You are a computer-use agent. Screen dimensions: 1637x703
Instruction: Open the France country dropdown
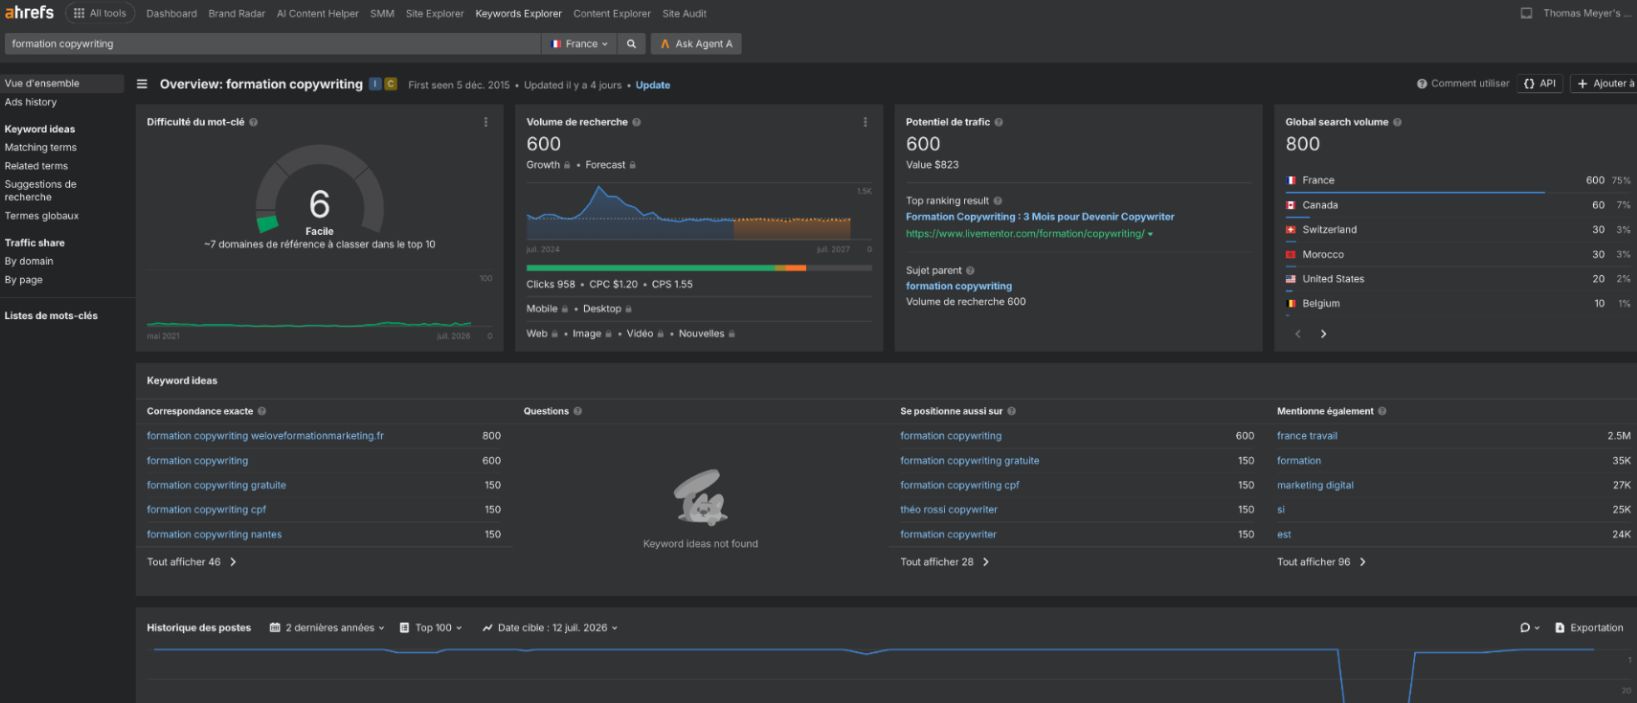point(580,44)
